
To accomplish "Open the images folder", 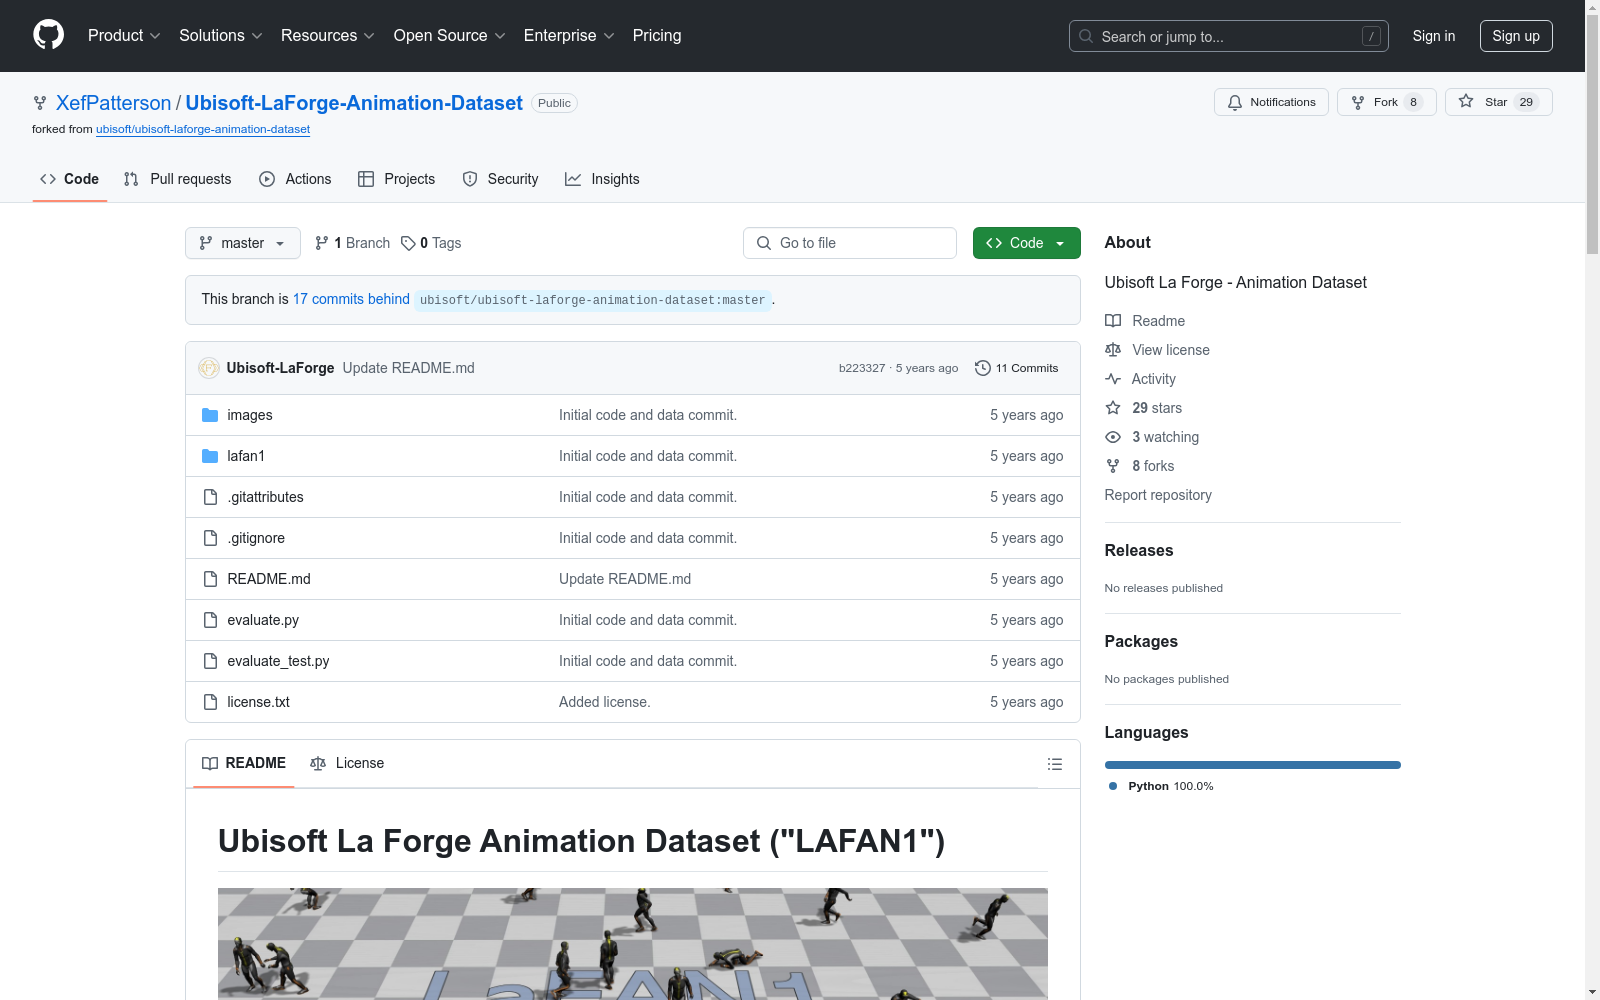I will click(x=250, y=415).
